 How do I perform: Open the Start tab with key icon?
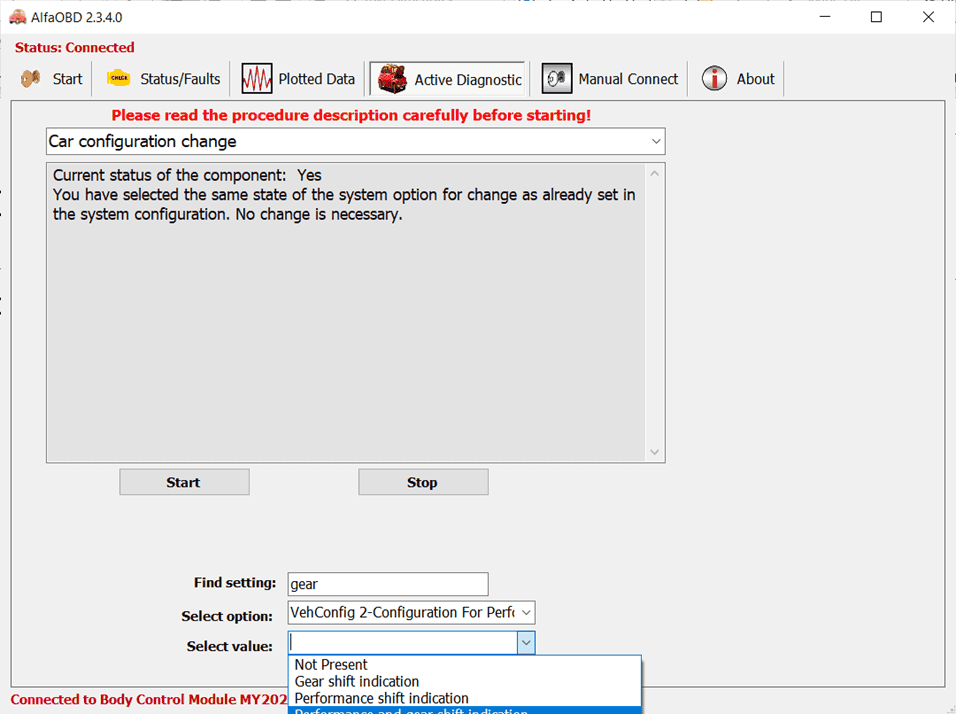(x=52, y=79)
